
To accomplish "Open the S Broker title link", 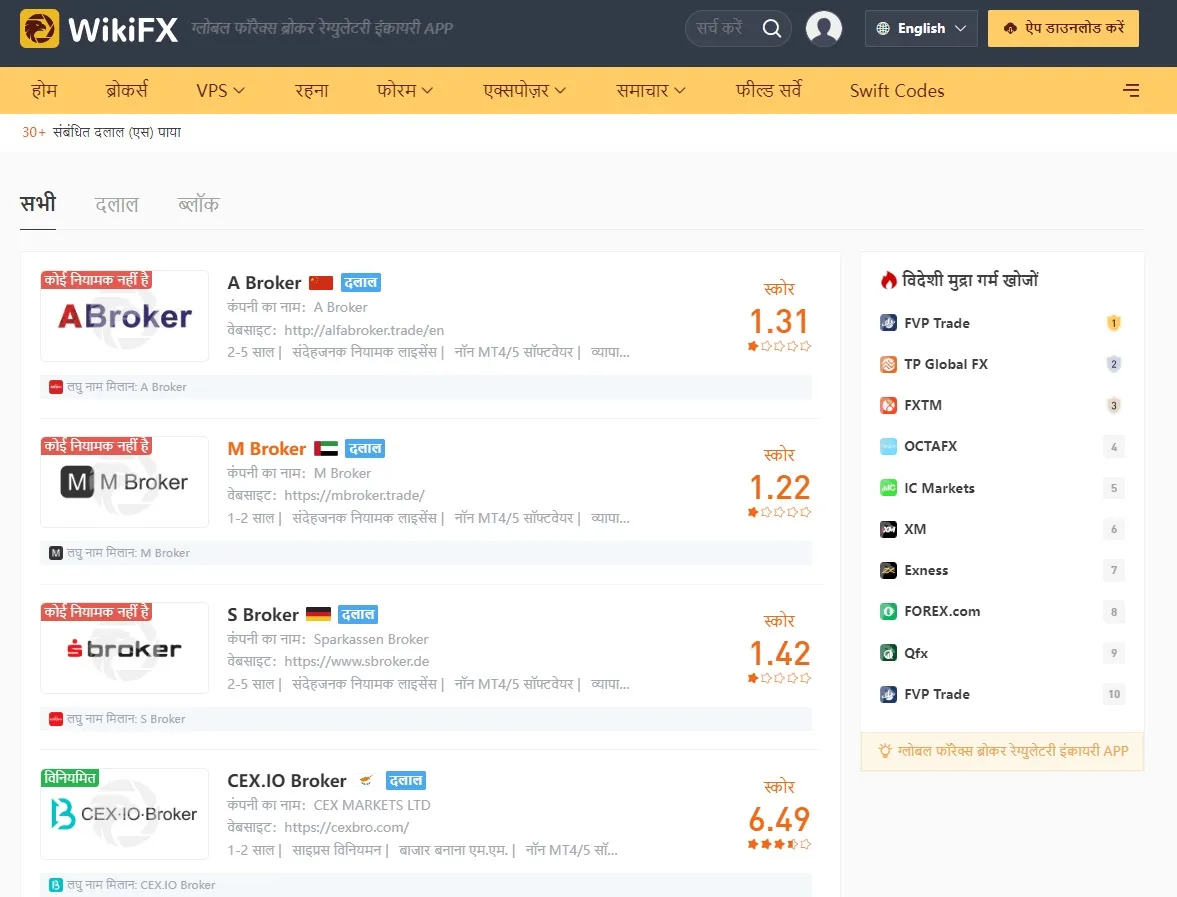I will coord(263,615).
